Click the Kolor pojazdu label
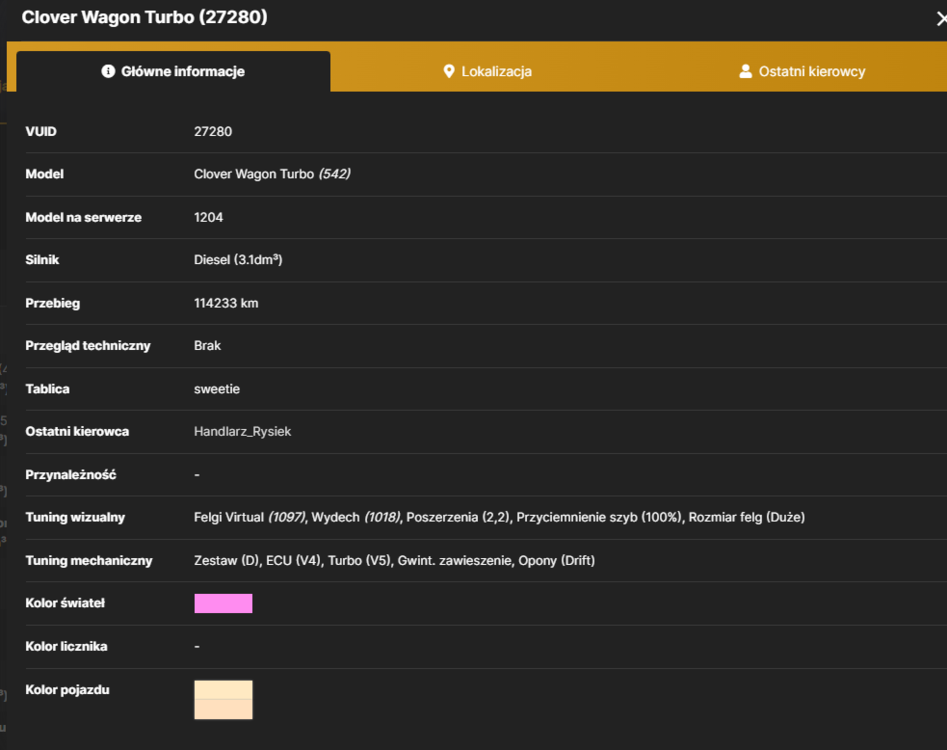947x750 pixels. [x=67, y=690]
